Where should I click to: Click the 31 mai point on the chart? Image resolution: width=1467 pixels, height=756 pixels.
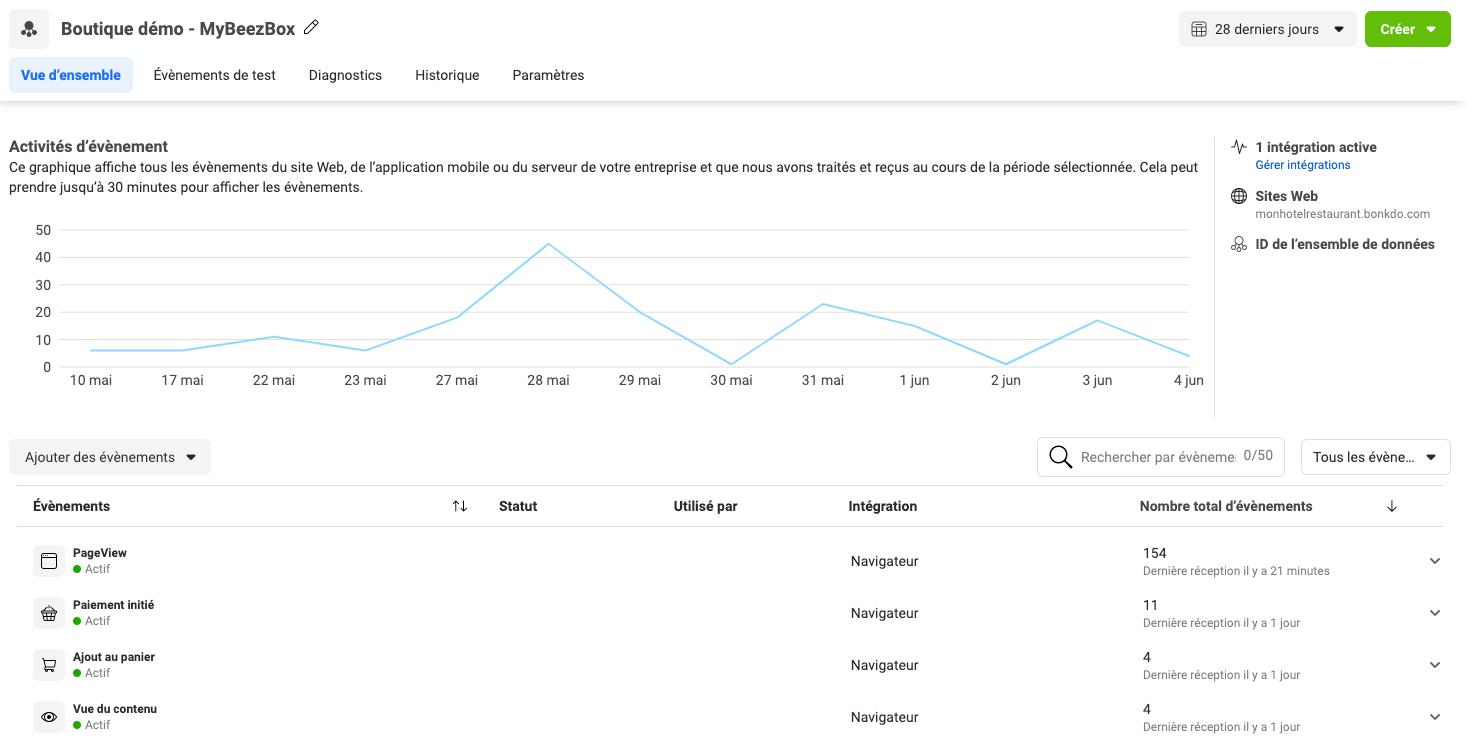click(x=823, y=304)
